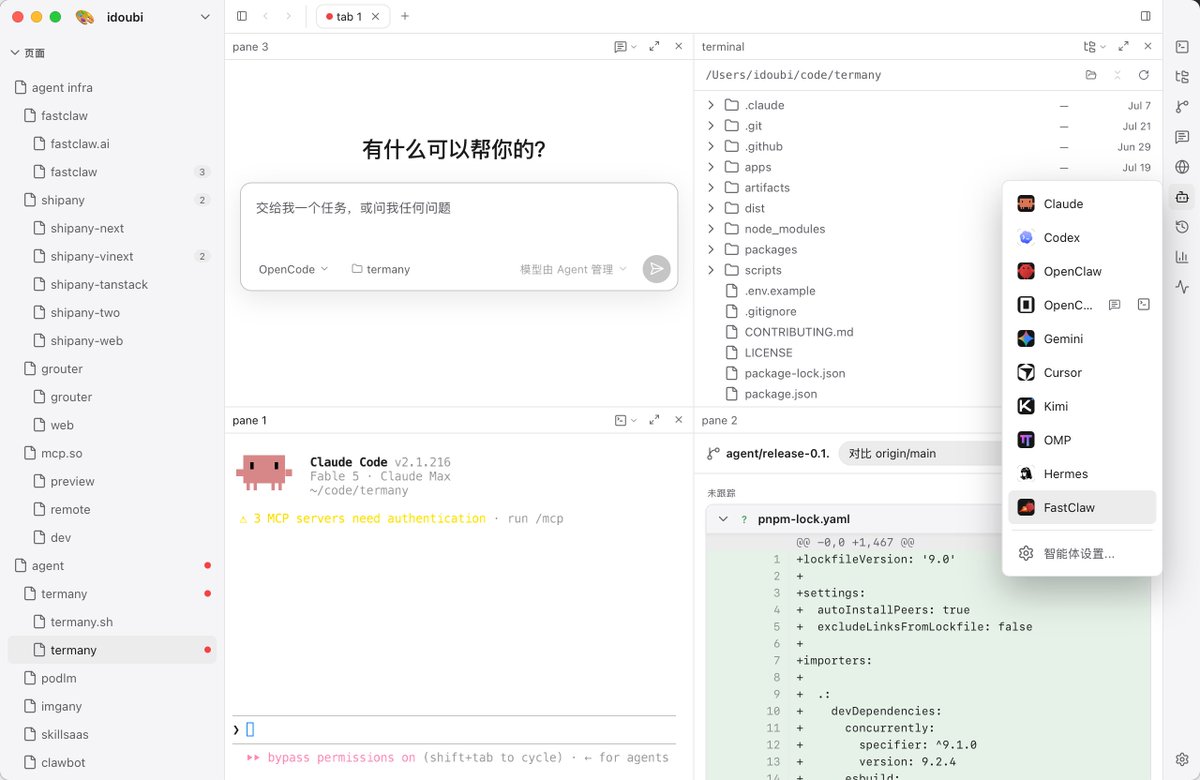Open the model 由 Agent 管理 dropdown
1200x780 pixels.
pos(573,269)
